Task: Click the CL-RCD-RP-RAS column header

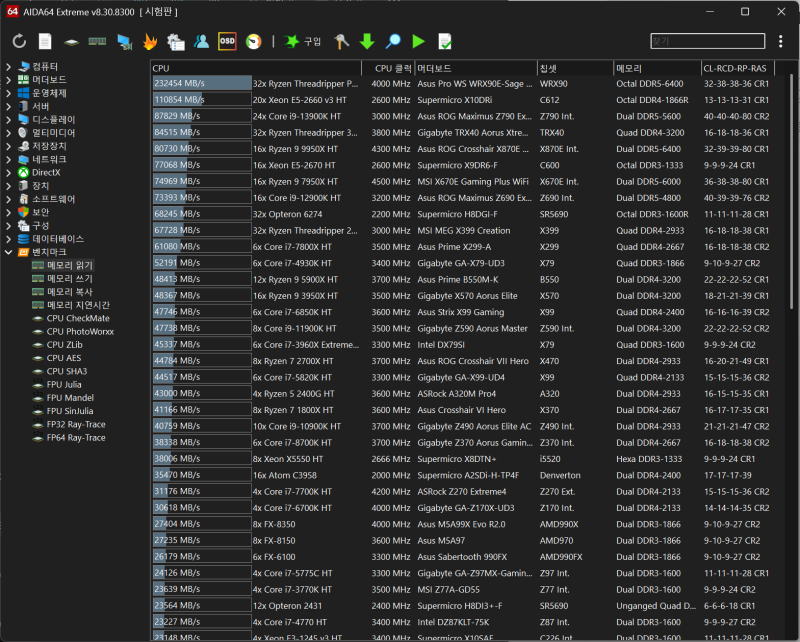Action: pyautogui.click(x=738, y=68)
